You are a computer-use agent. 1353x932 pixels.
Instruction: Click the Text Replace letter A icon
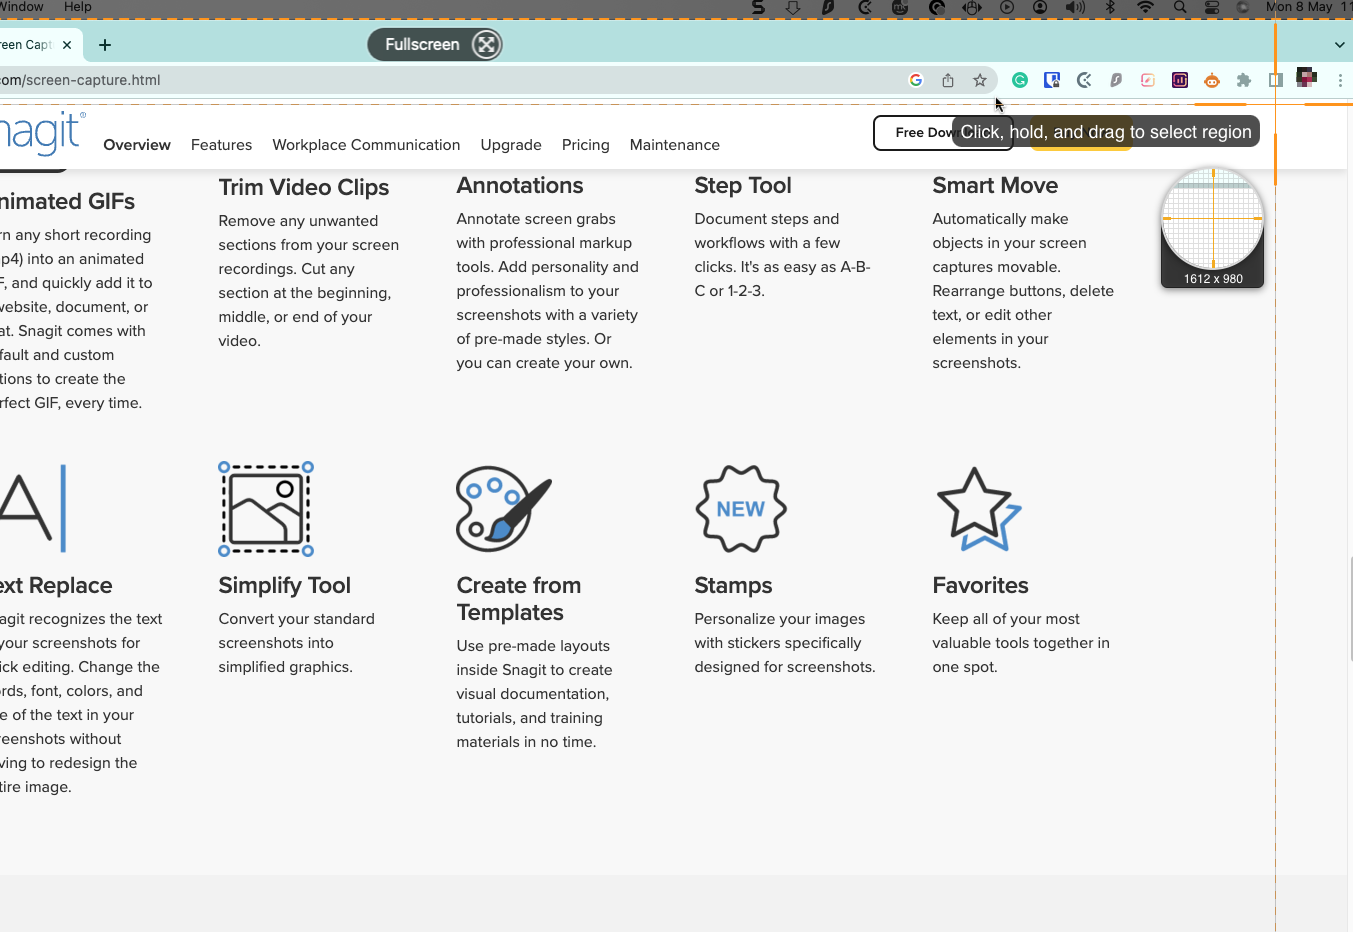coord(33,508)
